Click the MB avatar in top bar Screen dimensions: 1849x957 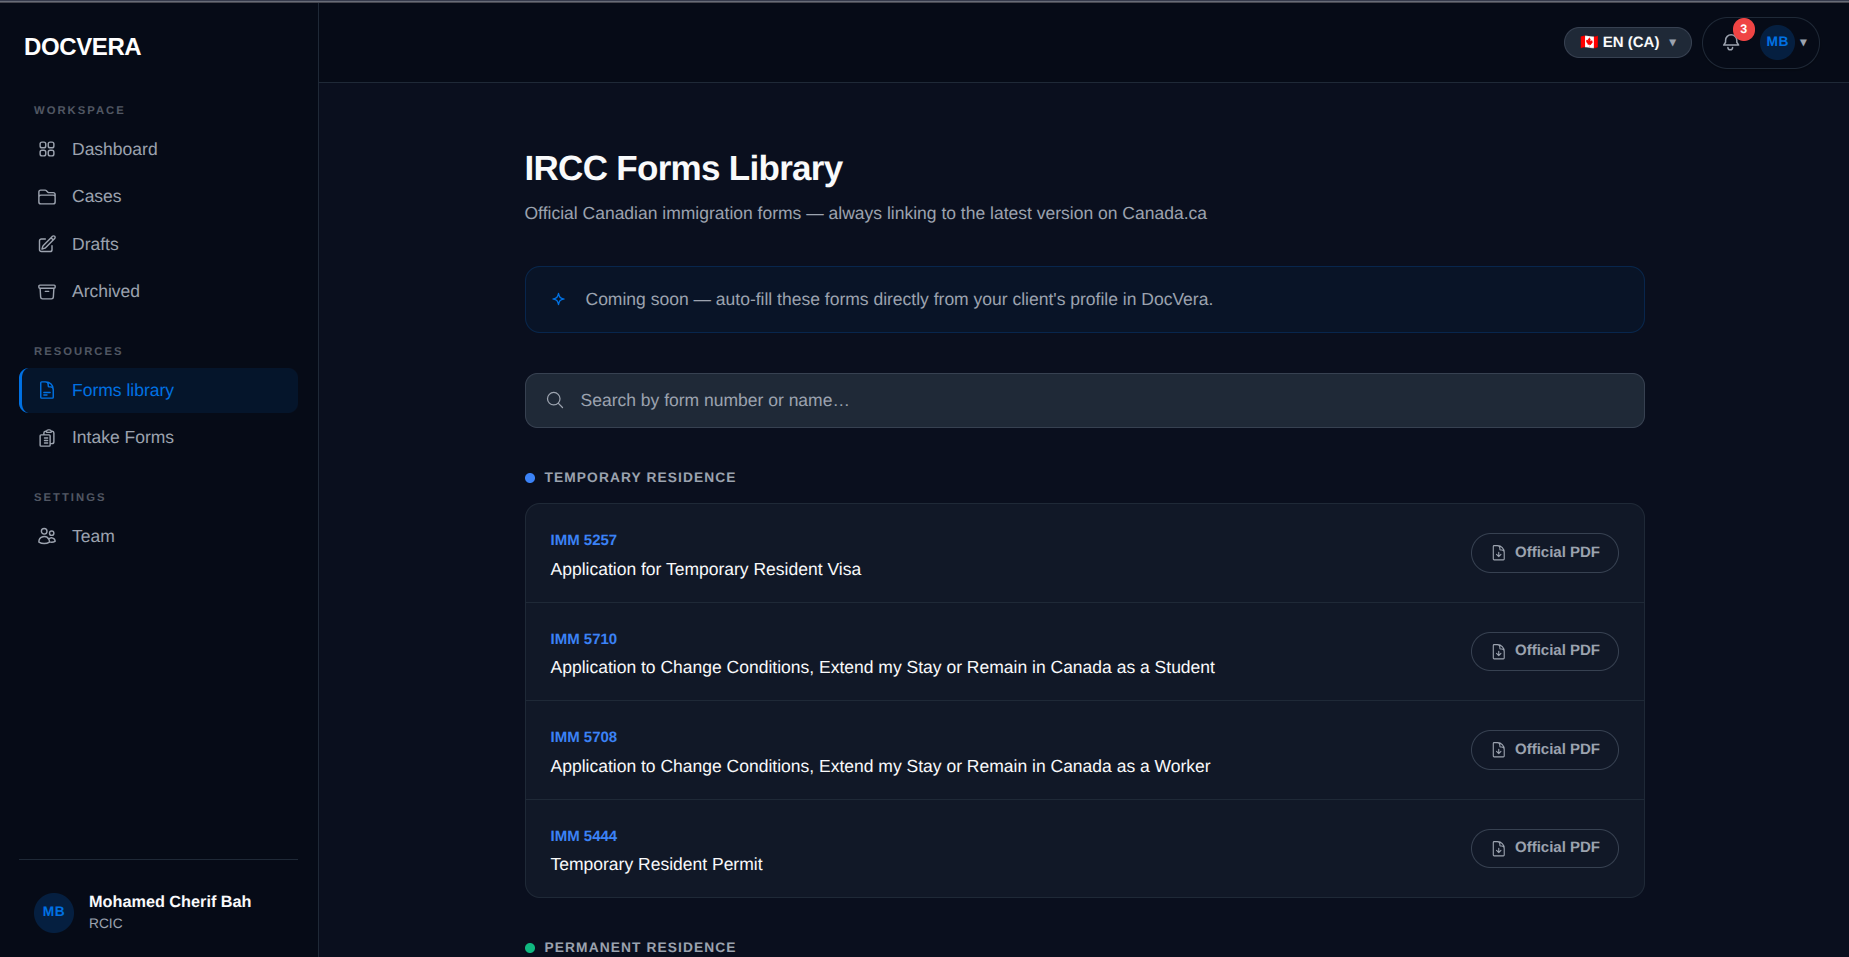click(1777, 42)
